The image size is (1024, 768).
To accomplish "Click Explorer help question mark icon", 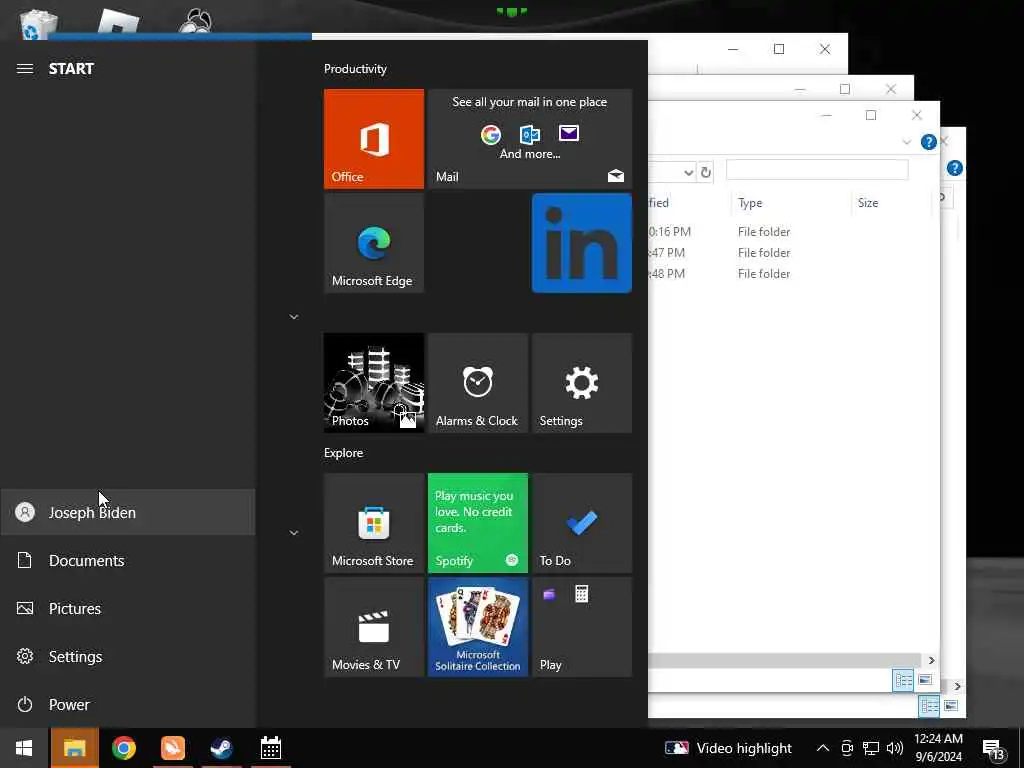I will coord(929,142).
